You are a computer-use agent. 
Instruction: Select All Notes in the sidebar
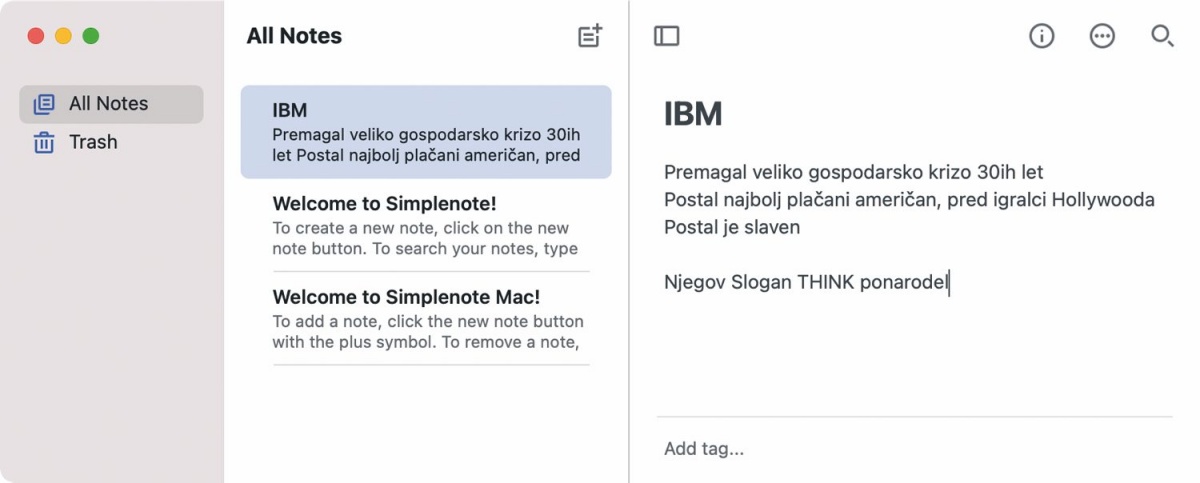[111, 104]
